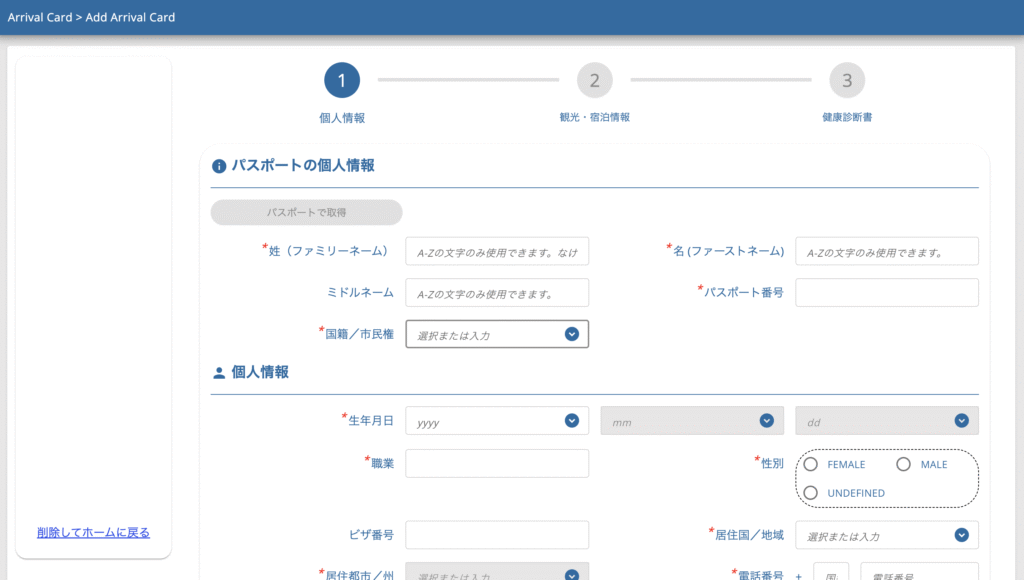Go to step 2 観光・宿泊情報 circle

[594, 80]
